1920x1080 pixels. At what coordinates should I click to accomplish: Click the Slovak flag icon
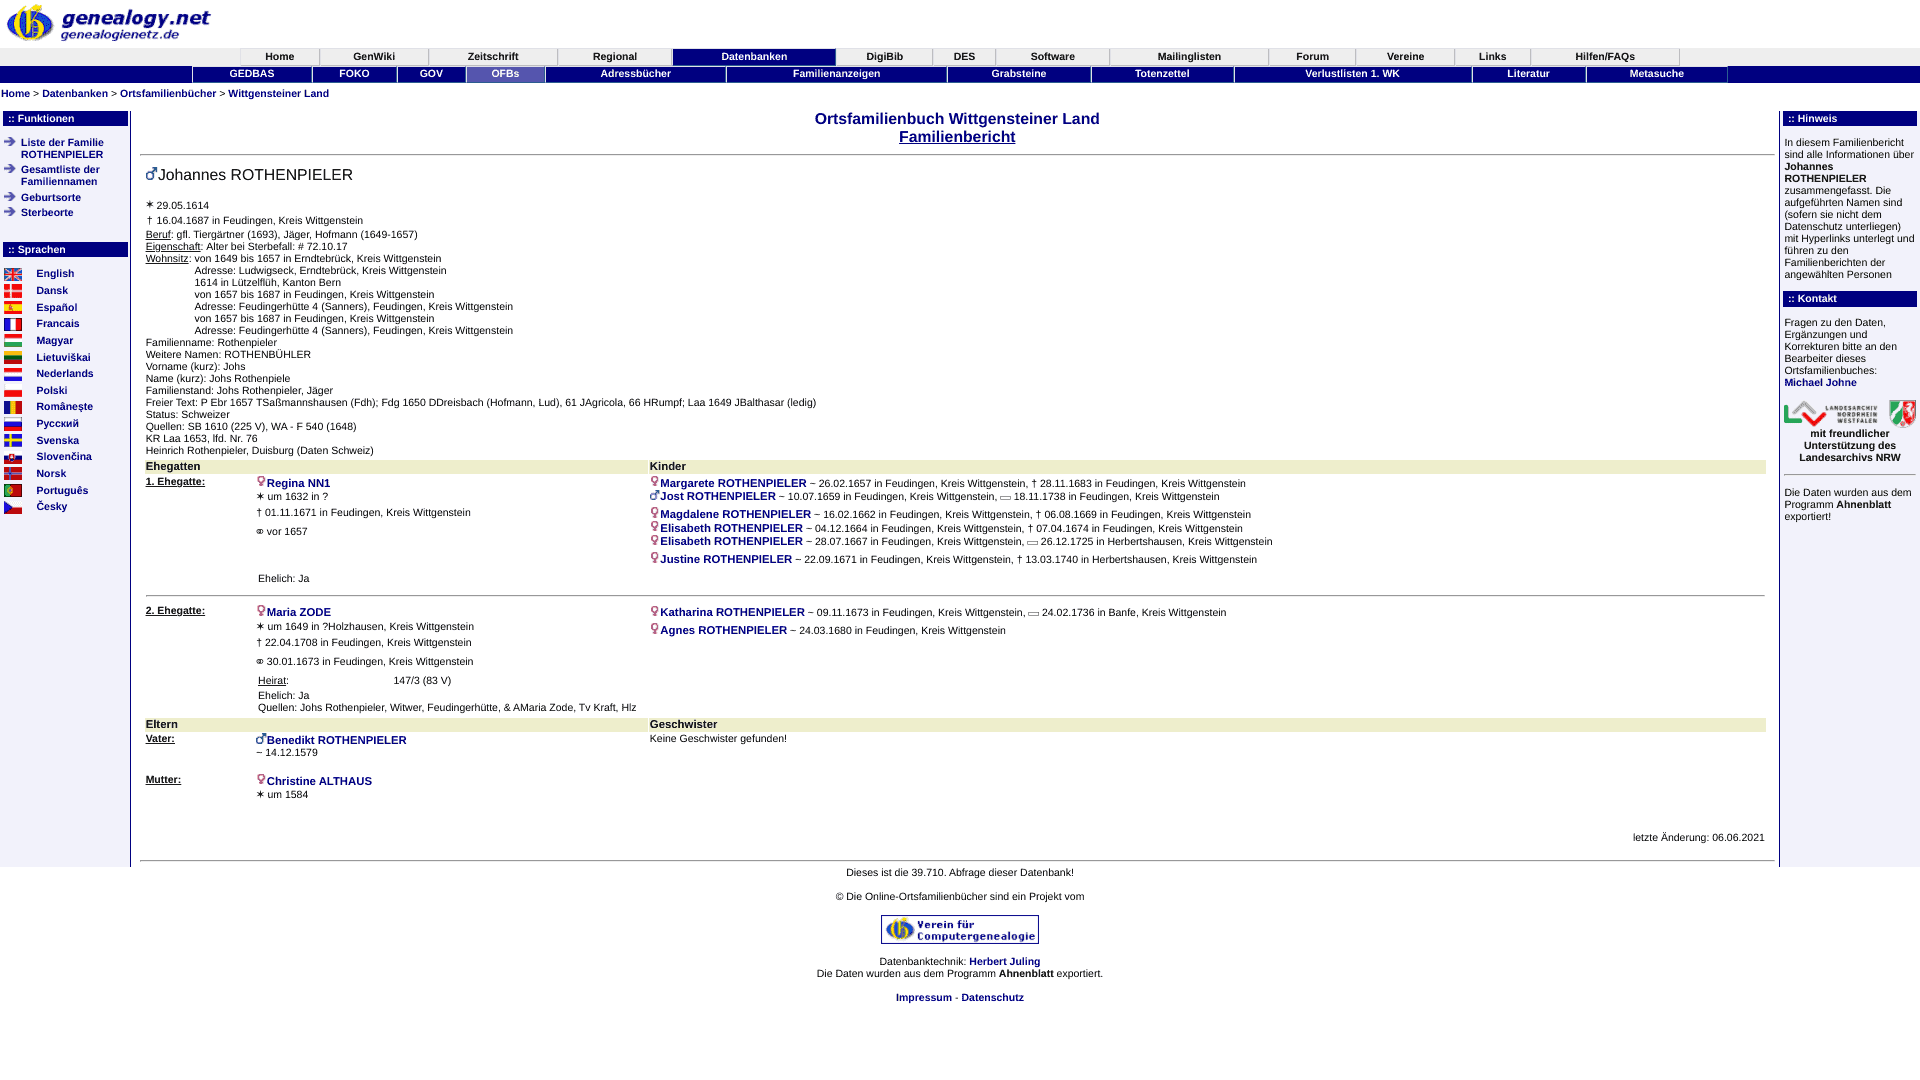pyautogui.click(x=13, y=457)
